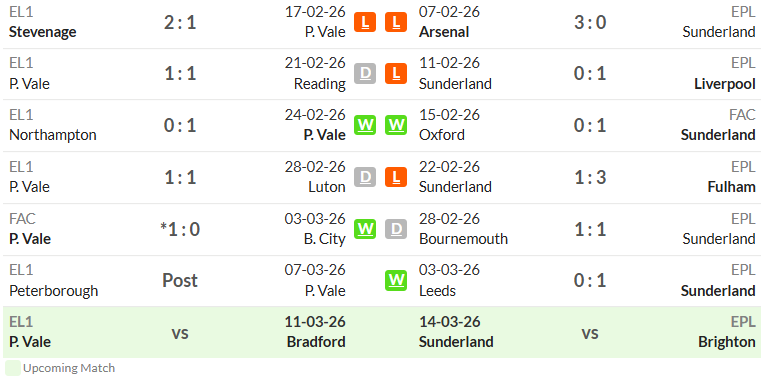
Task: Click the W badge beside Leeds 03-03-26
Action: (396, 280)
